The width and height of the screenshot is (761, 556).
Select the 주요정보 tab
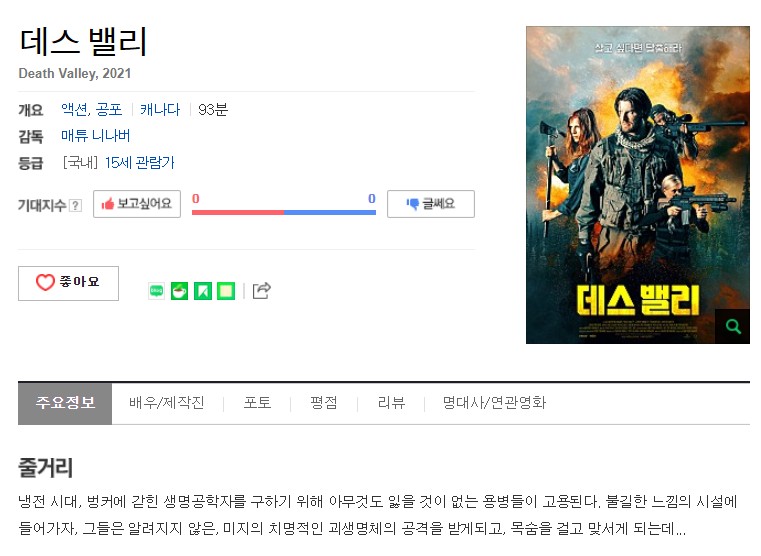(65, 403)
